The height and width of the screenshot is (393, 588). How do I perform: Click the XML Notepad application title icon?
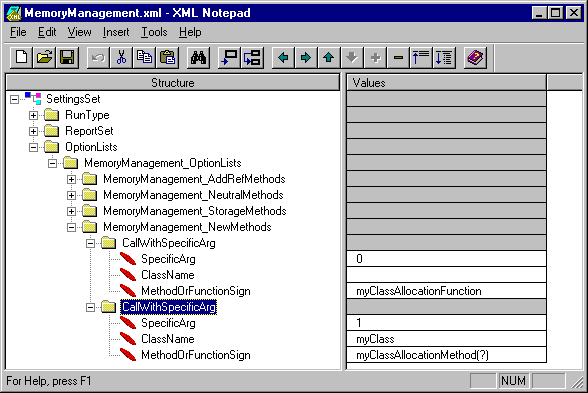point(14,13)
